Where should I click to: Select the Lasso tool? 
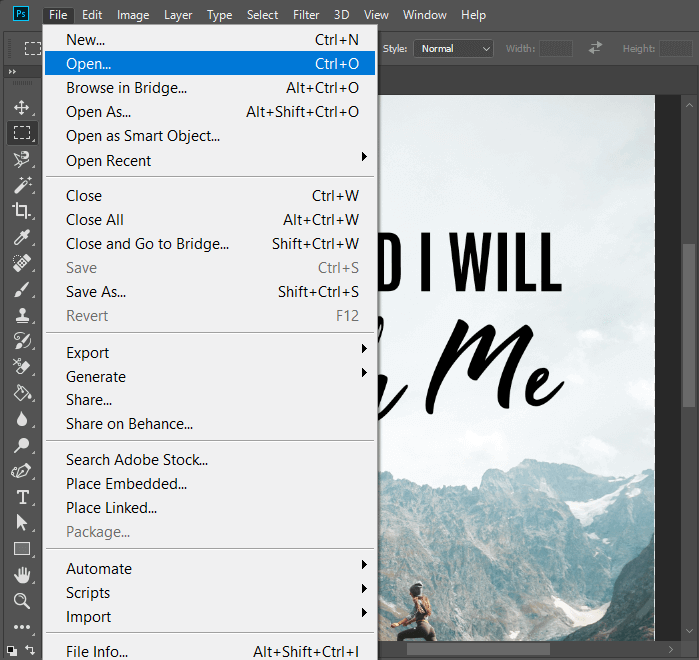pos(22,160)
